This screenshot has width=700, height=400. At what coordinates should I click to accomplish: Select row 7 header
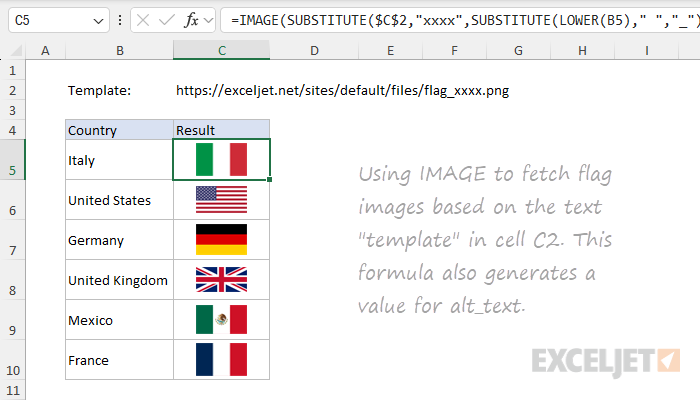pos(12,240)
